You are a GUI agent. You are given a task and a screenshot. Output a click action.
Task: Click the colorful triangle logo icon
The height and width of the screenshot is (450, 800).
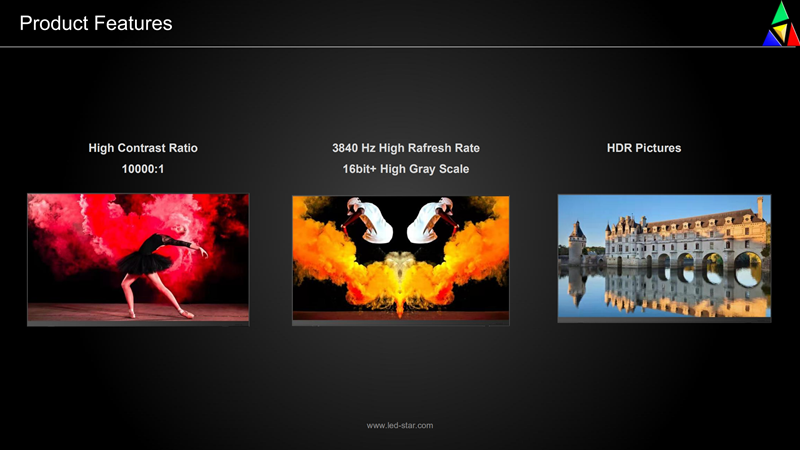[781, 23]
